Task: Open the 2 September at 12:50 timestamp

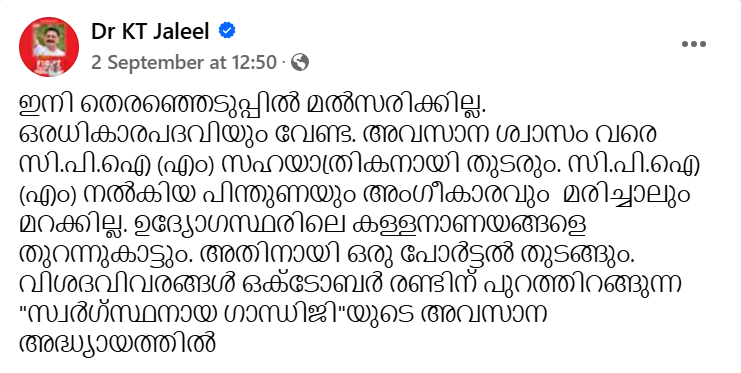Action: (183, 62)
